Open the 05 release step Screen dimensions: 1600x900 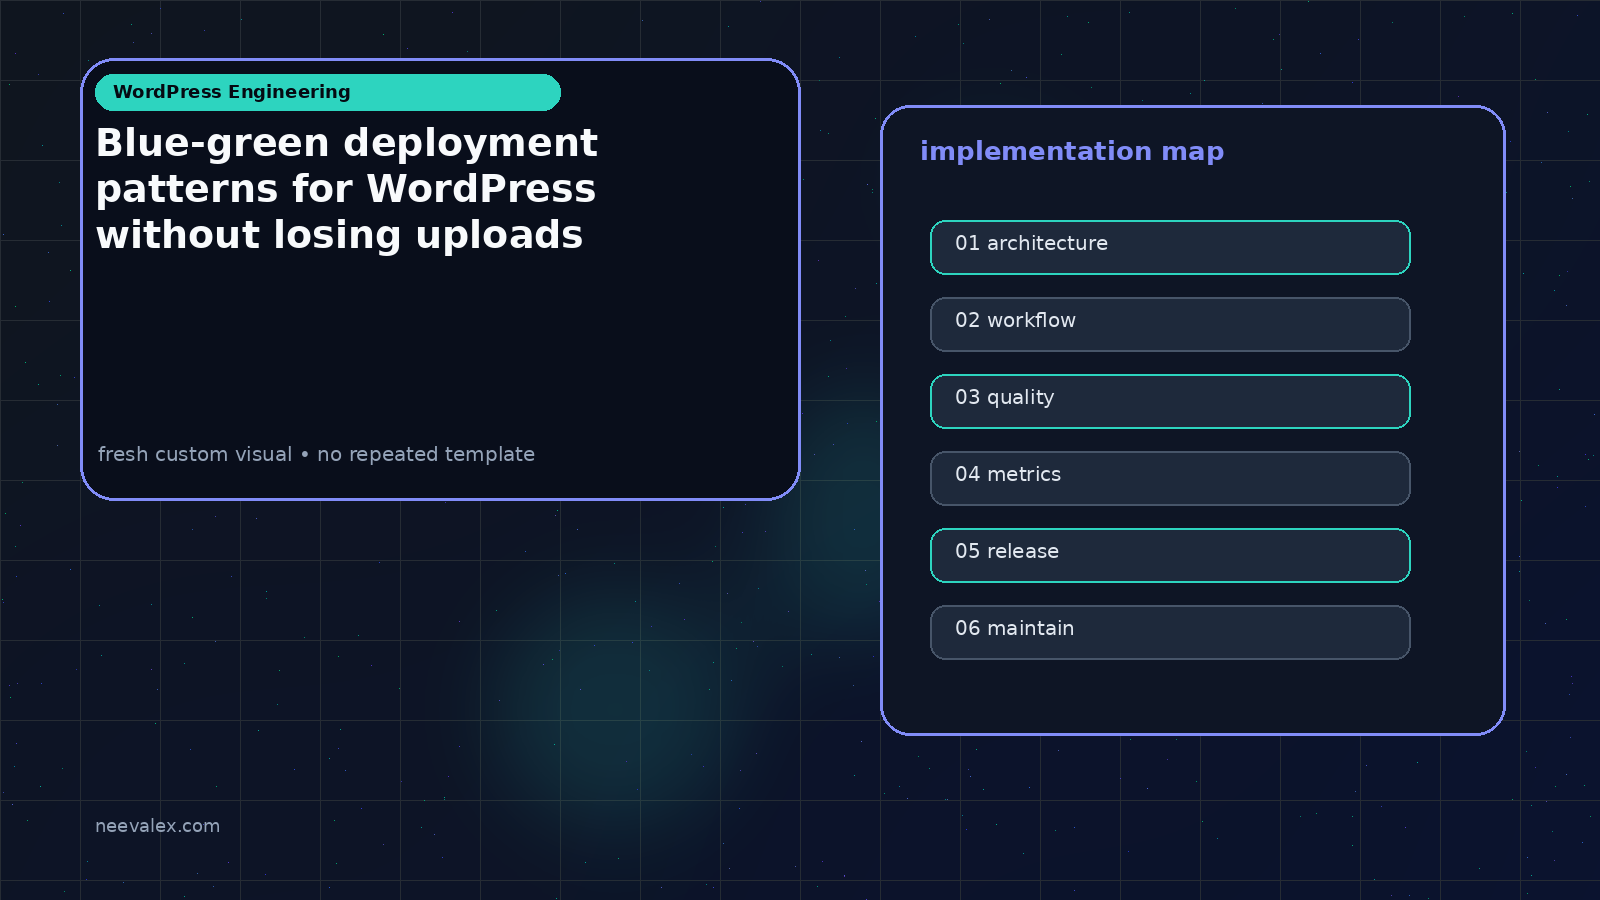tap(1170, 555)
